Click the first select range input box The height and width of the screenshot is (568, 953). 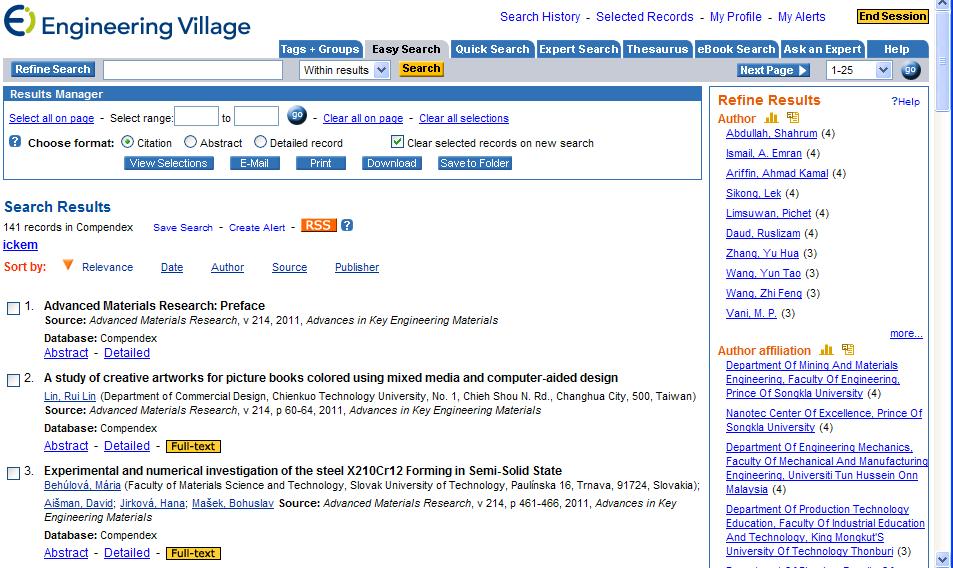pyautogui.click(x=196, y=116)
